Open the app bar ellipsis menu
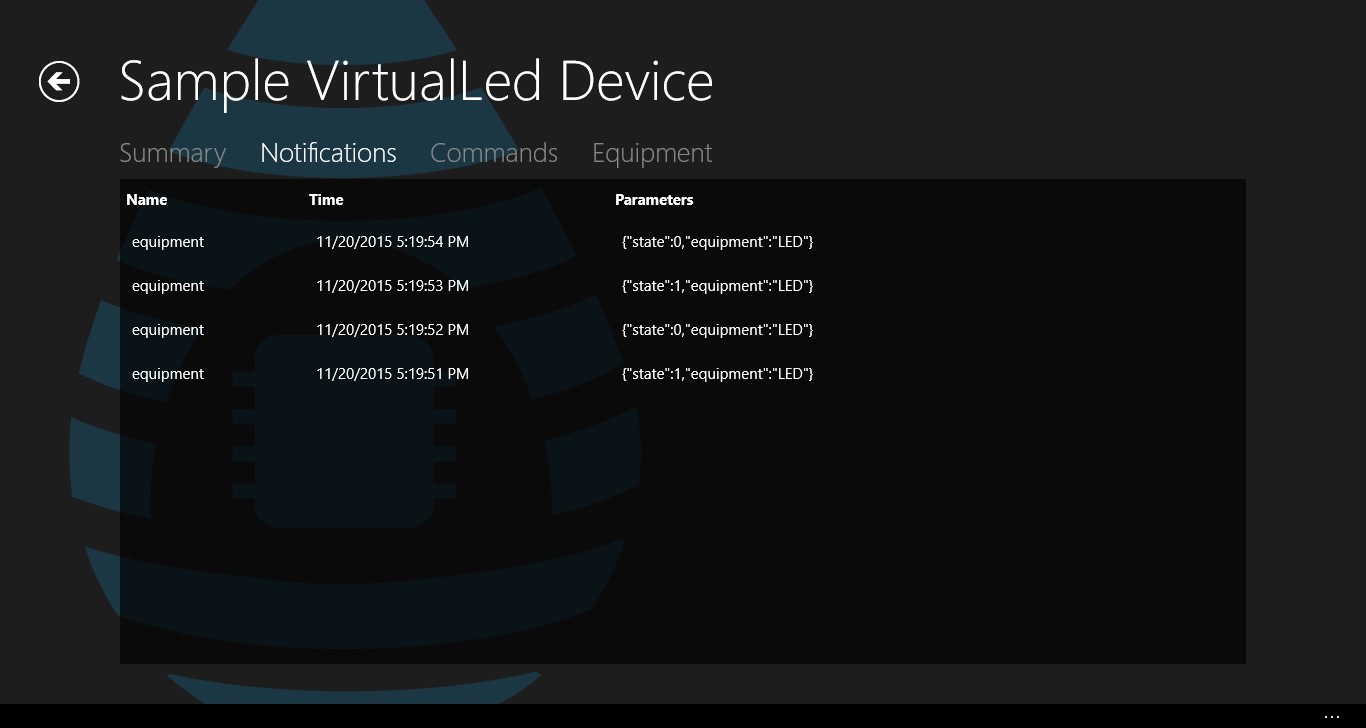 click(x=1331, y=716)
